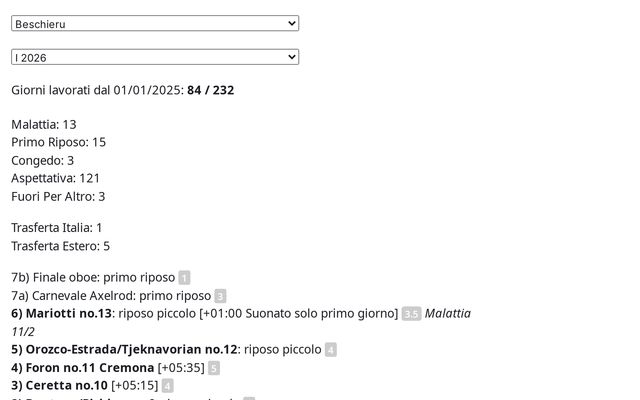Open the Beschieru name dropdown
The width and height of the screenshot is (640, 400).
pos(155,23)
